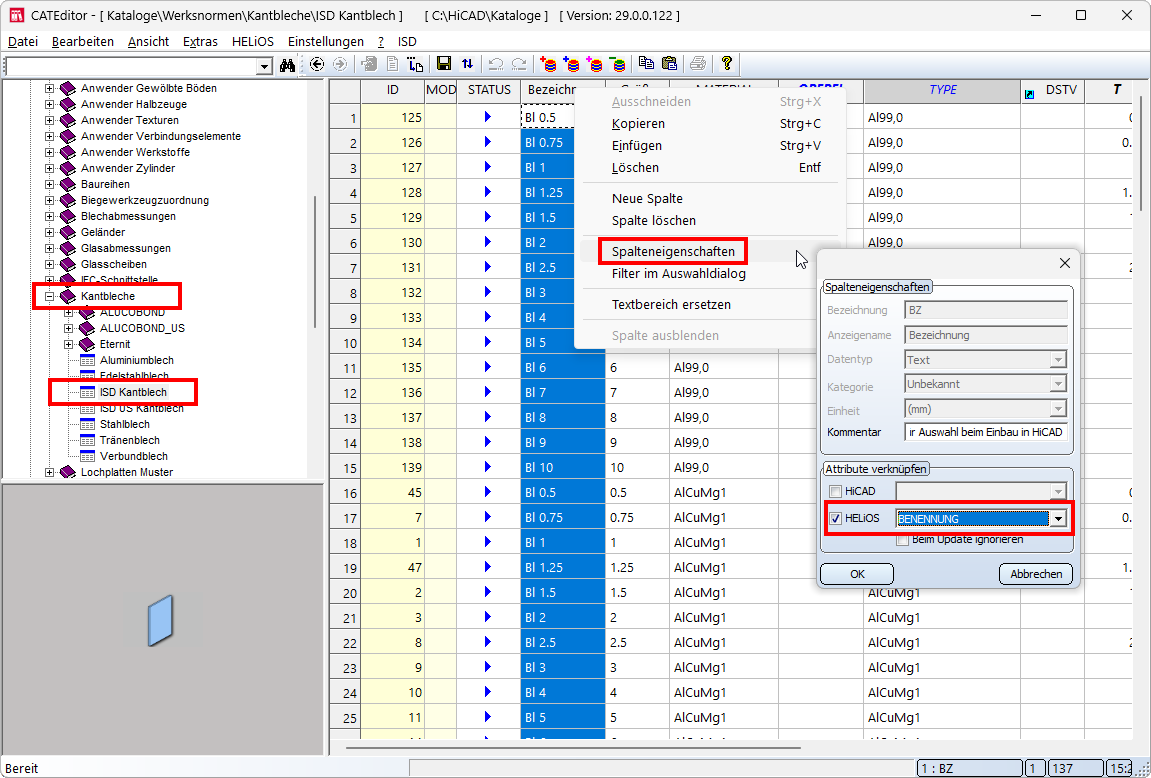Enable the HiCAD attribute checkbox
The height and width of the screenshot is (778, 1151).
[835, 491]
